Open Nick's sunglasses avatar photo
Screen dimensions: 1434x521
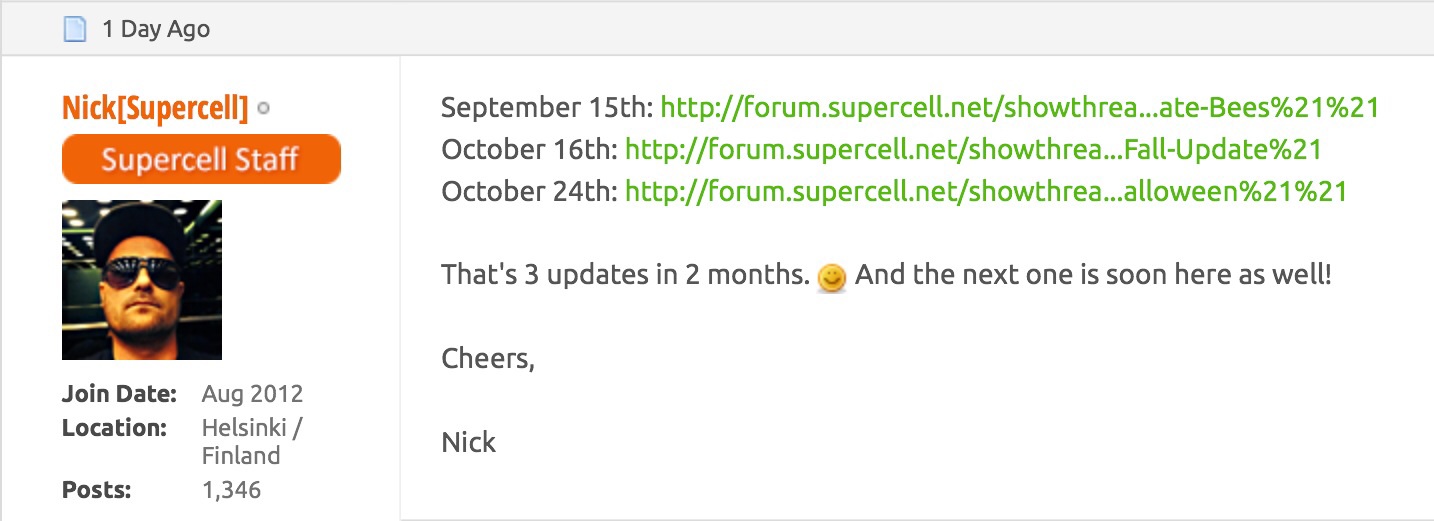point(142,280)
